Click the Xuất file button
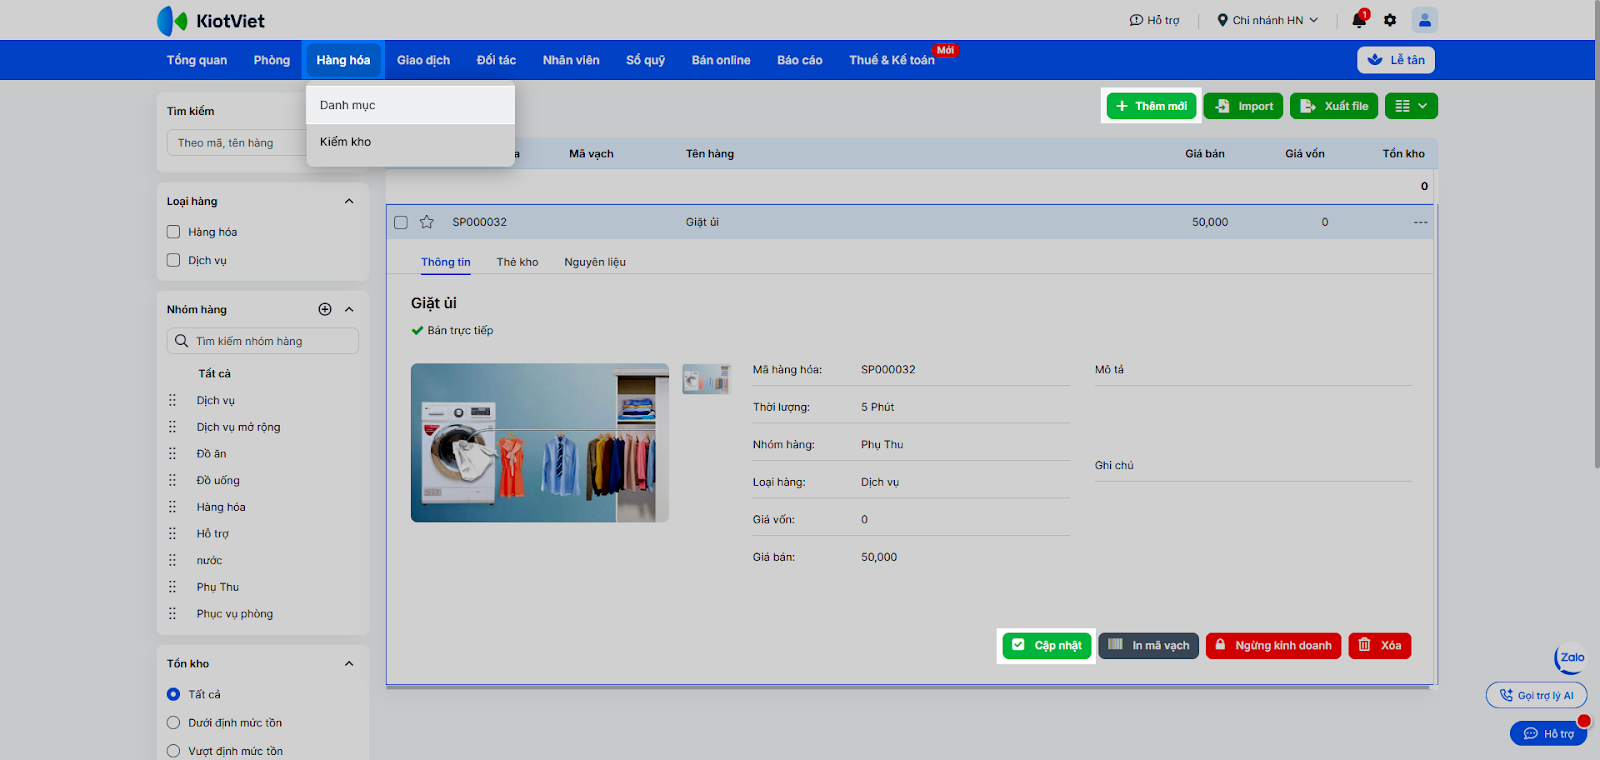This screenshot has width=1600, height=760. pos(1334,106)
